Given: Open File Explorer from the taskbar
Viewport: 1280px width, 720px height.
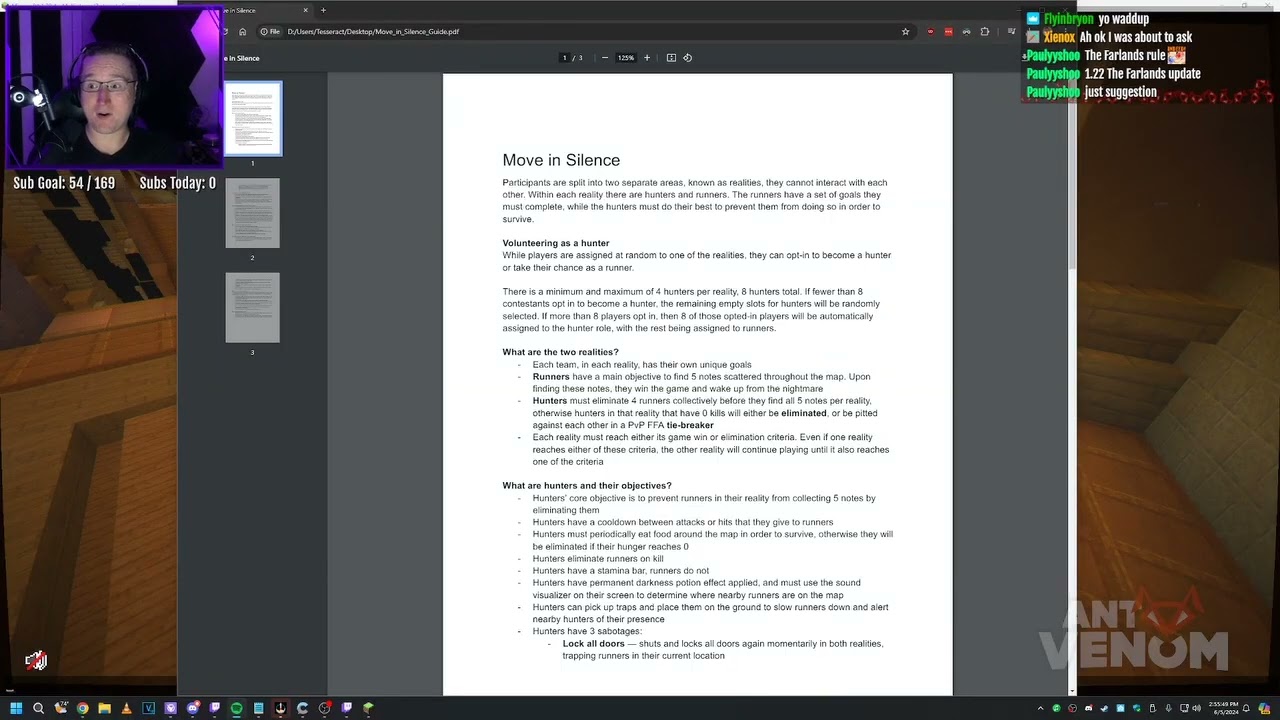Looking at the screenshot, I should (104, 708).
